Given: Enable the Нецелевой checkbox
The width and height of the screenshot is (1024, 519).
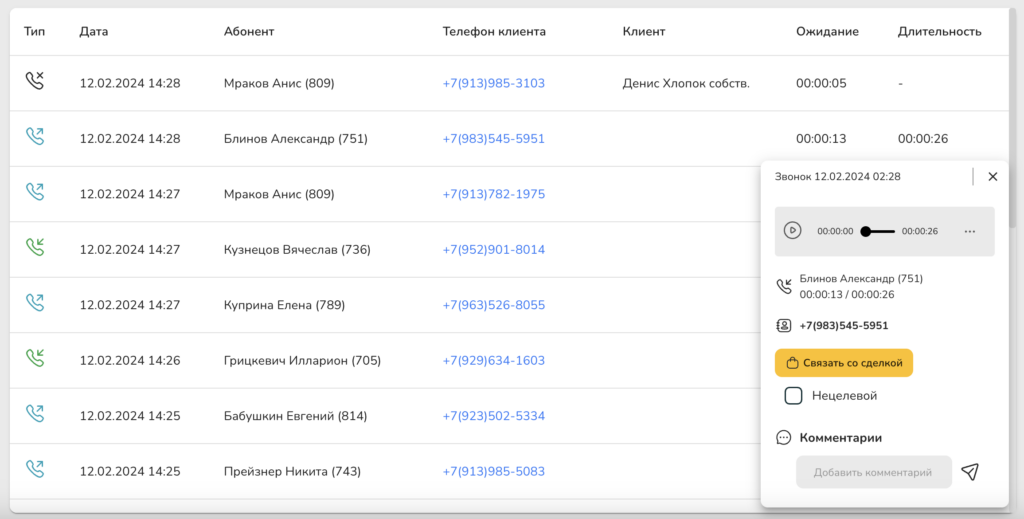Looking at the screenshot, I should click(793, 396).
